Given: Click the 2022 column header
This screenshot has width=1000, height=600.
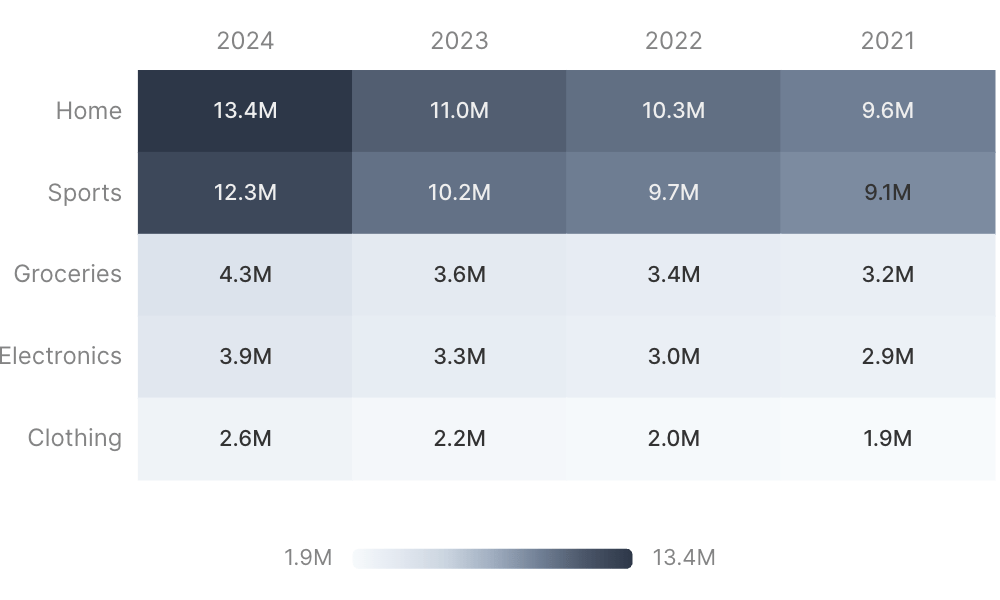Looking at the screenshot, I should [x=673, y=41].
